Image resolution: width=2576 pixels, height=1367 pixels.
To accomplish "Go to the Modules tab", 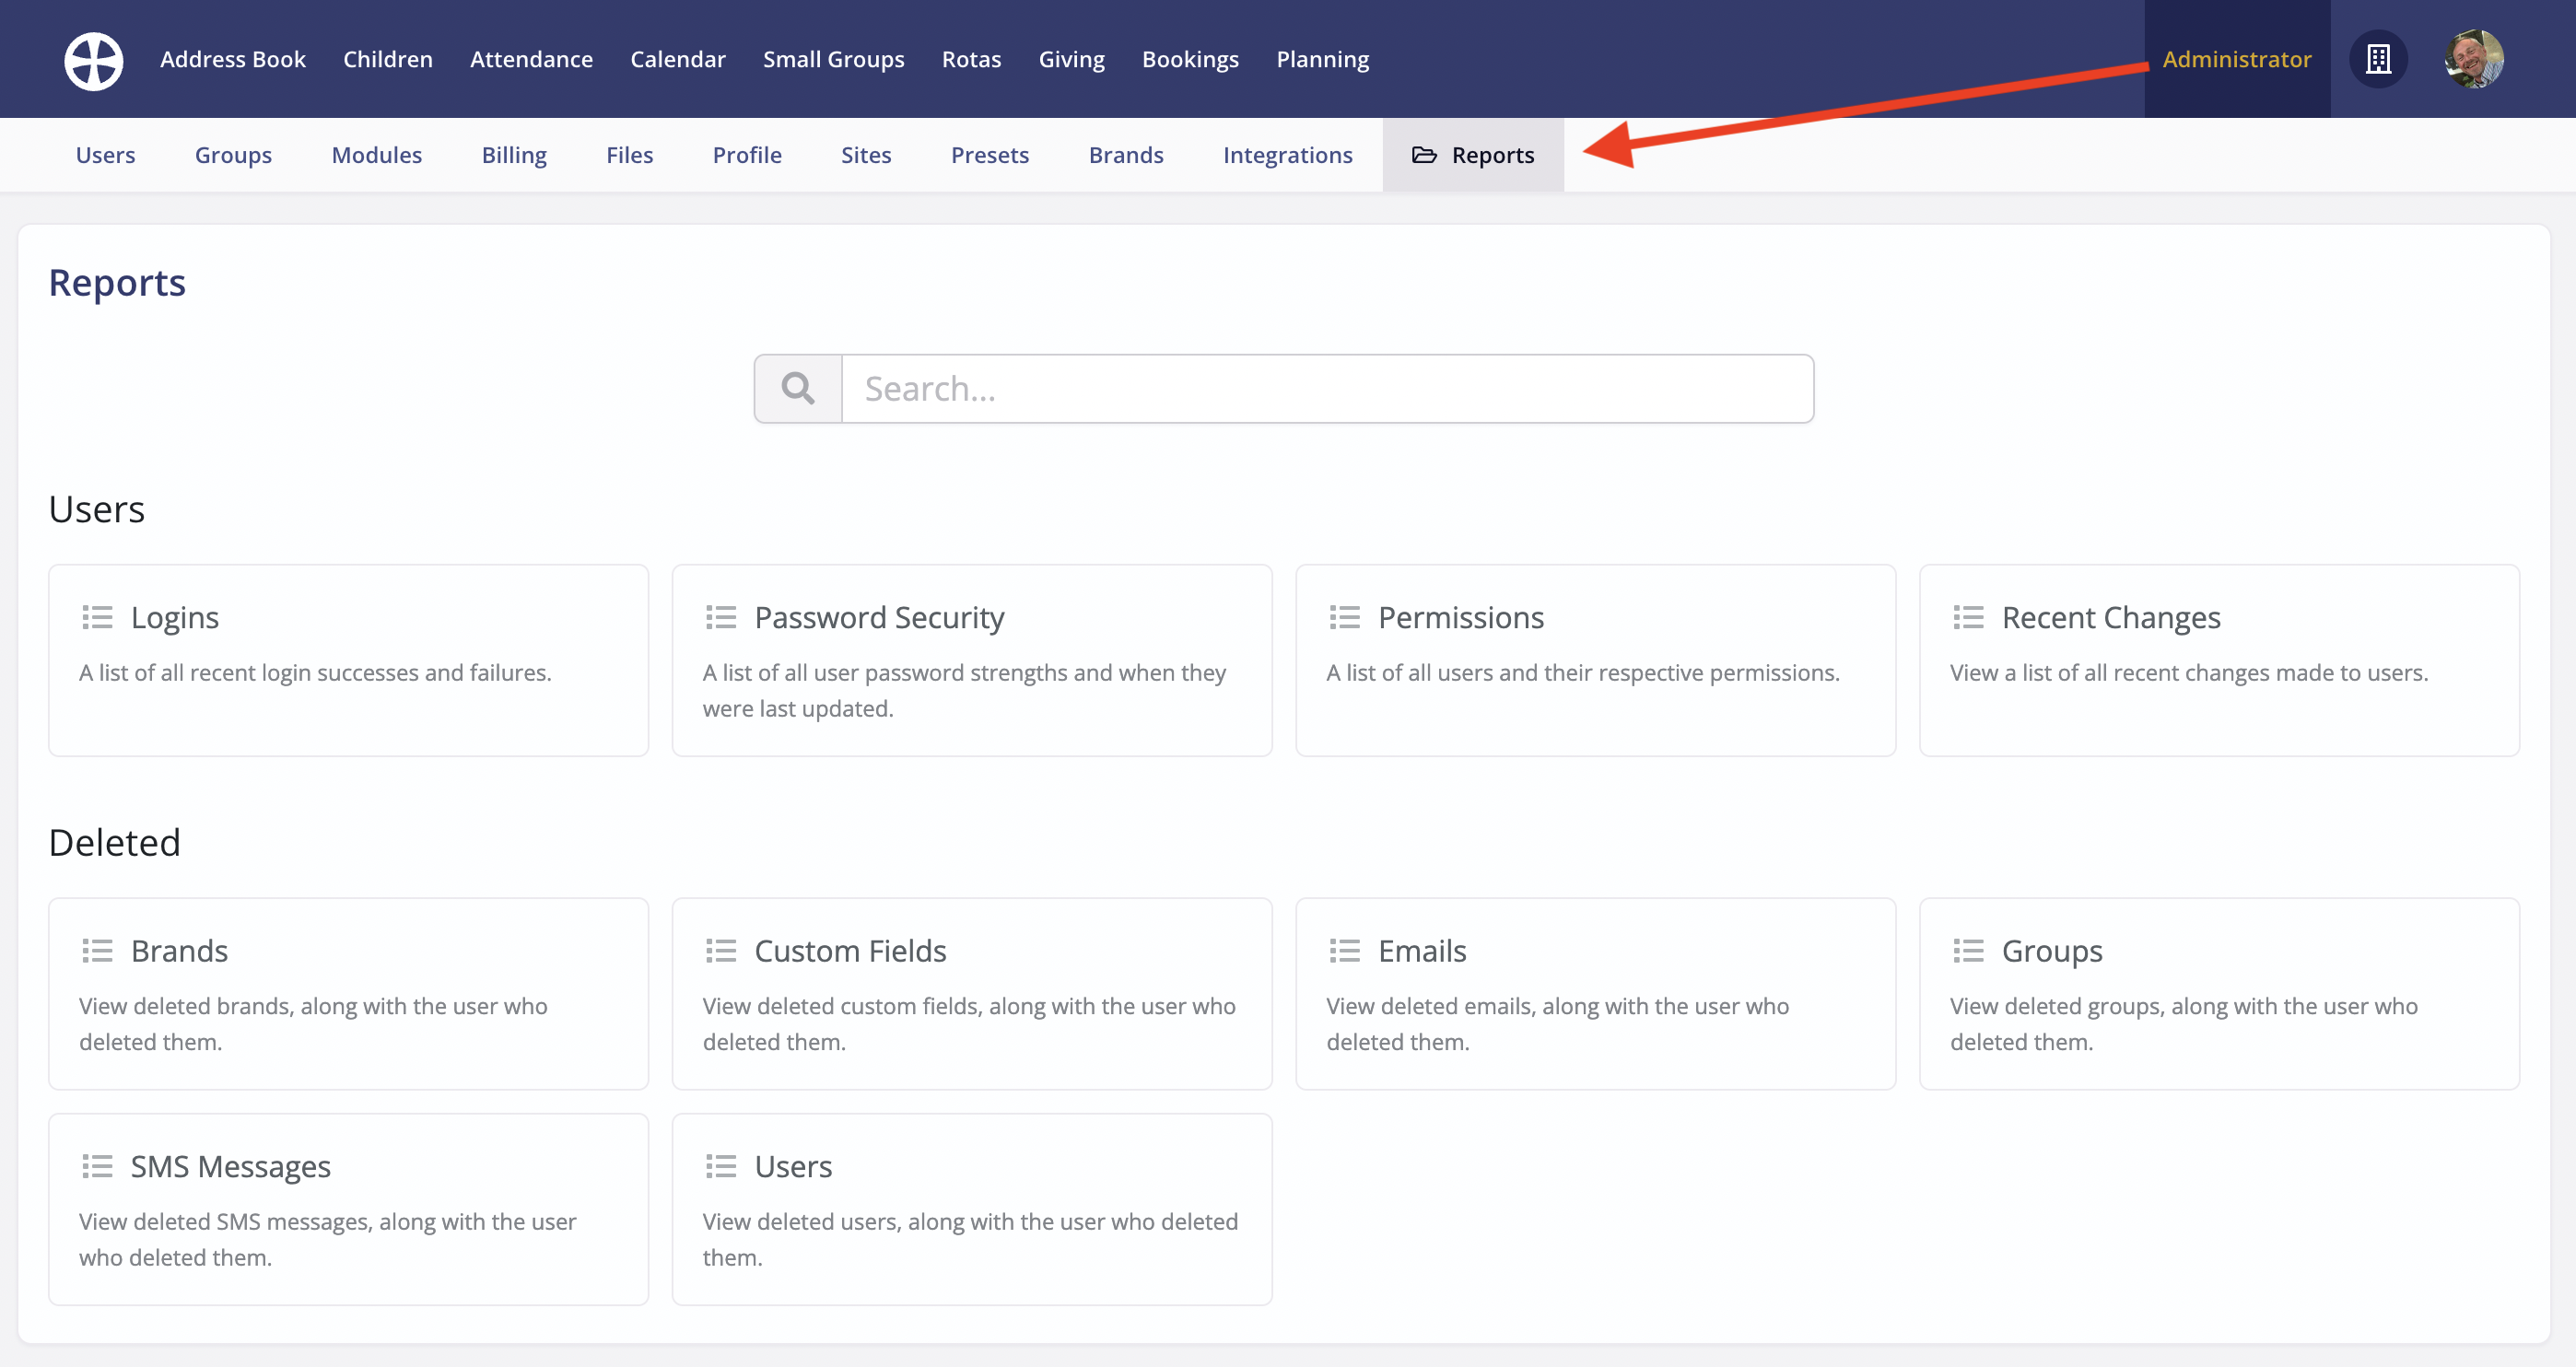I will click(377, 155).
